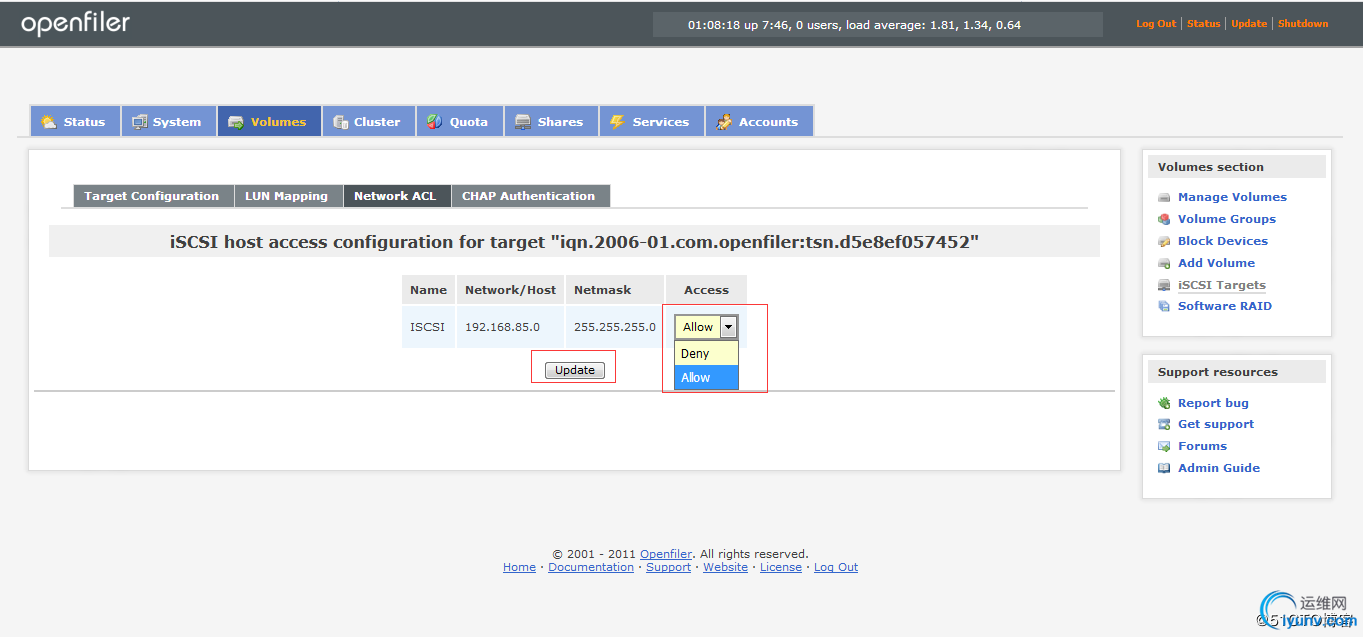The image size is (1363, 637).
Task: Click the Quota tab pie icon
Action: tap(434, 122)
